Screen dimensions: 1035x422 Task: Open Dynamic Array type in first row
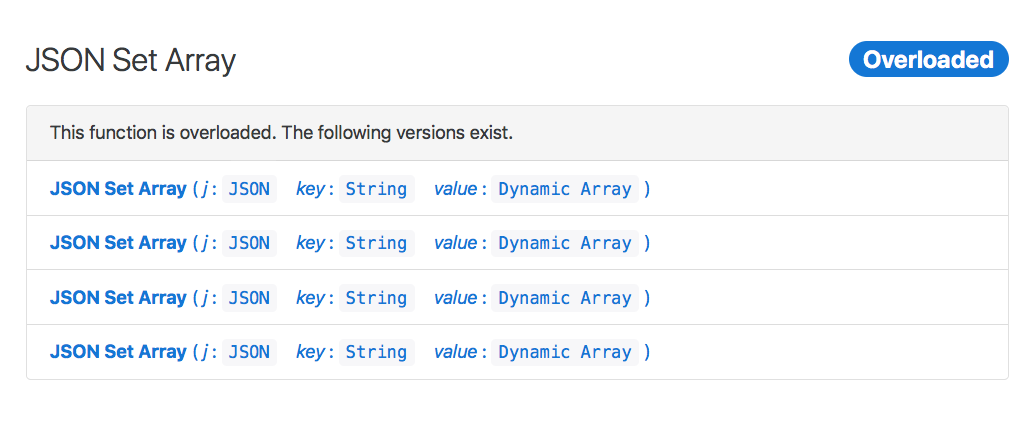[565, 189]
